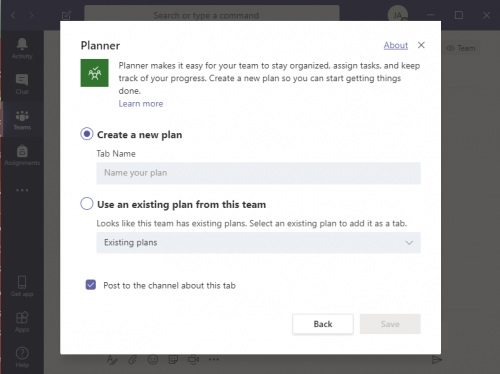Open the sidebar more apps ellipsis

click(x=22, y=190)
